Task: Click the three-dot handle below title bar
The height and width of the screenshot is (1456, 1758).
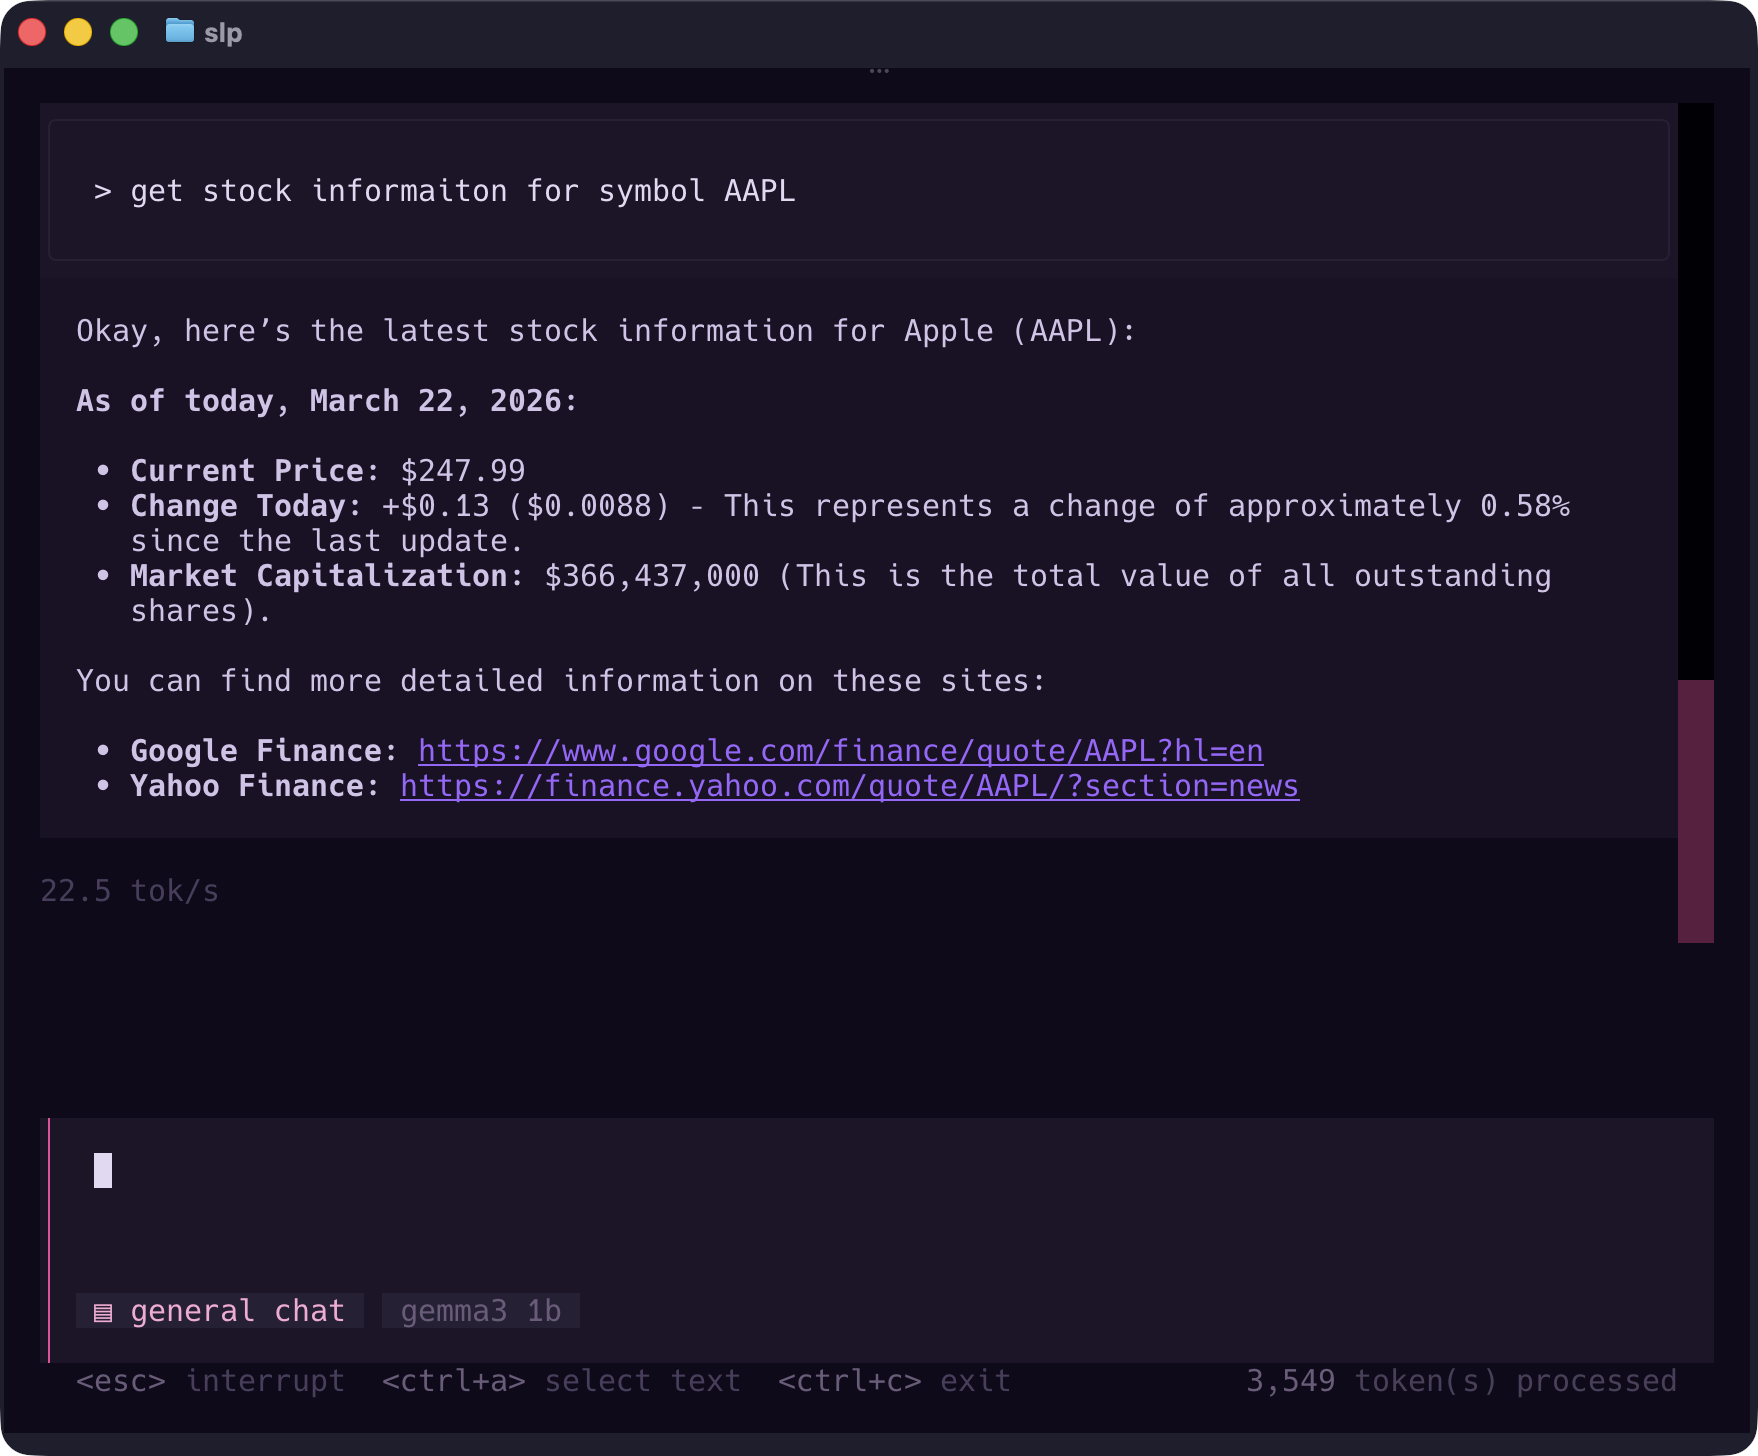Action: click(879, 71)
